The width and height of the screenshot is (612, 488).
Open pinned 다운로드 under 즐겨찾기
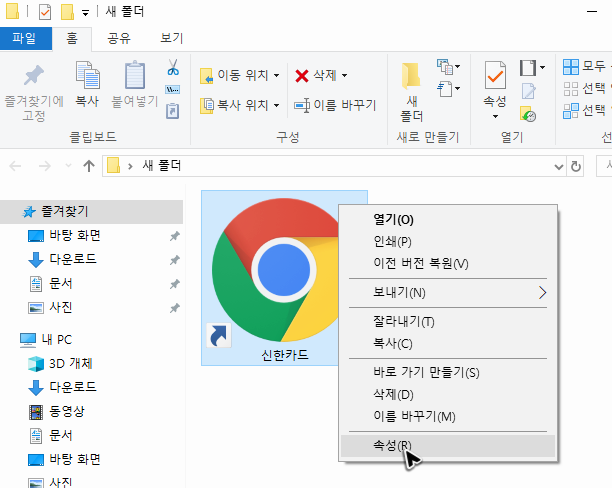(x=73, y=259)
